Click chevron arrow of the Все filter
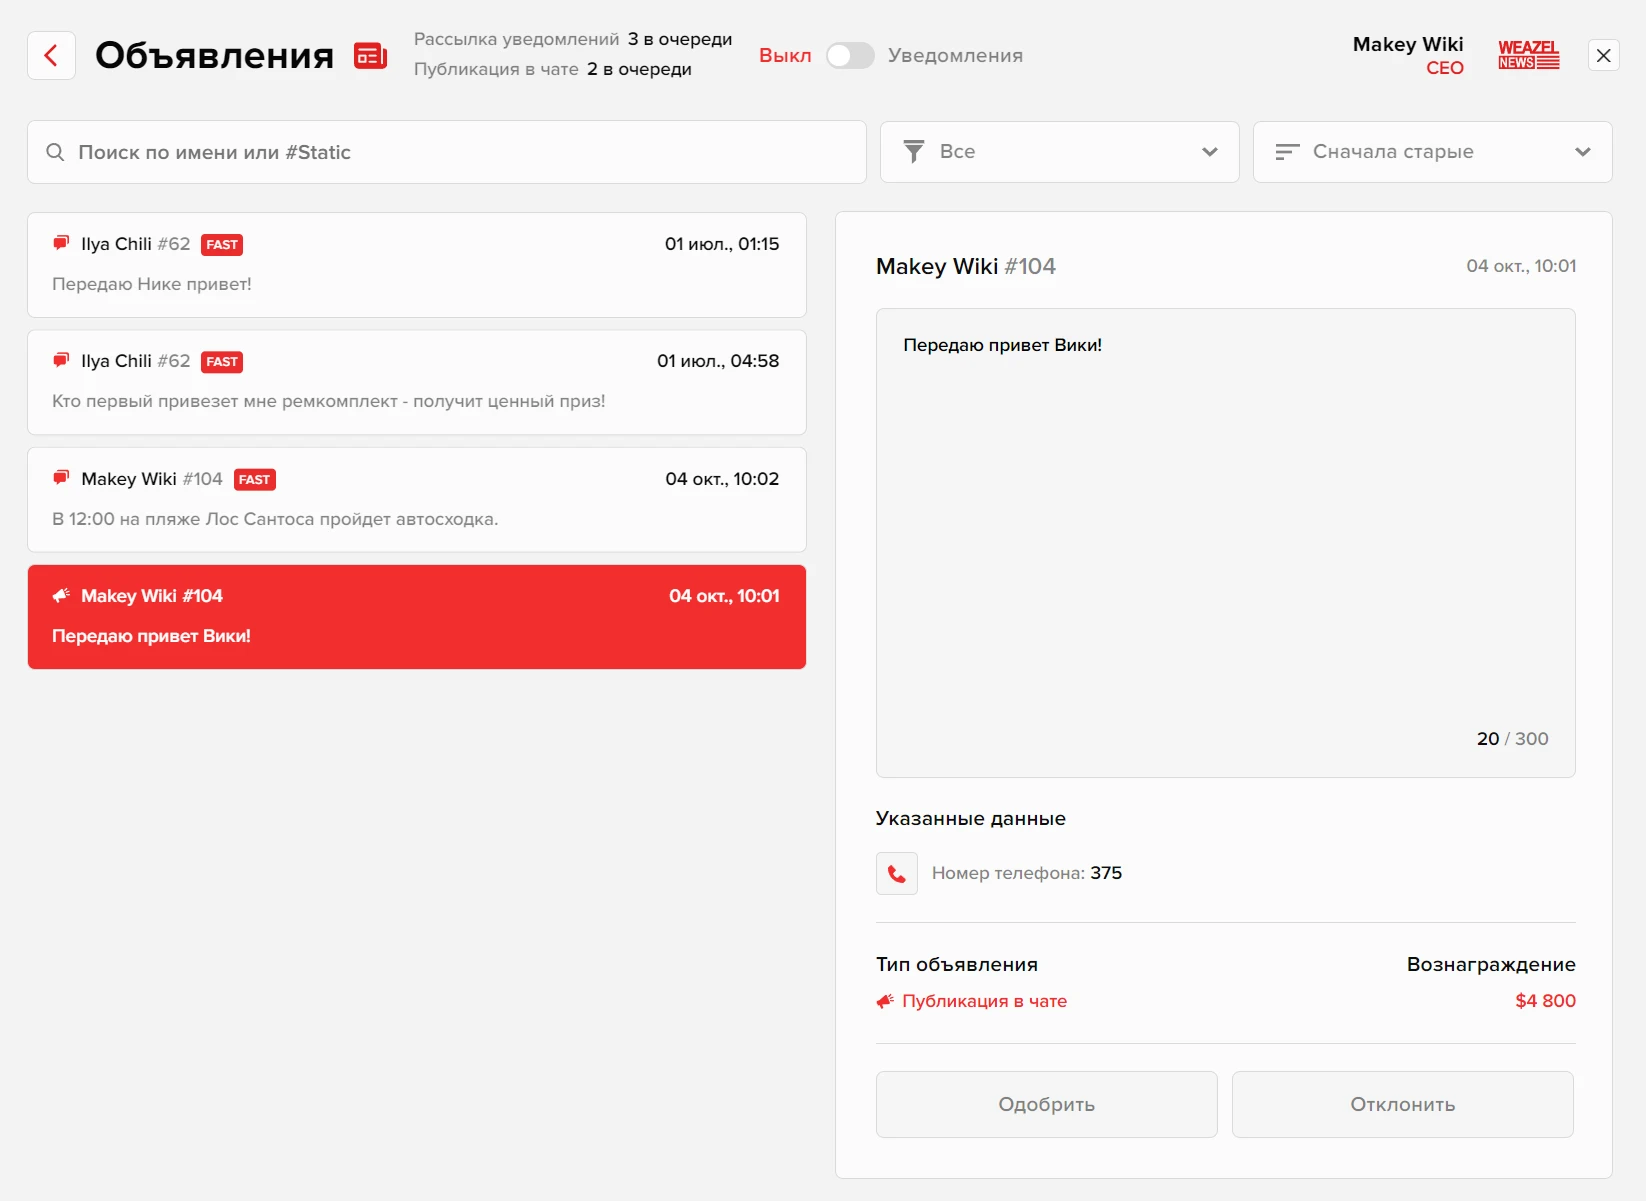This screenshot has height=1201, width=1646. [1210, 152]
